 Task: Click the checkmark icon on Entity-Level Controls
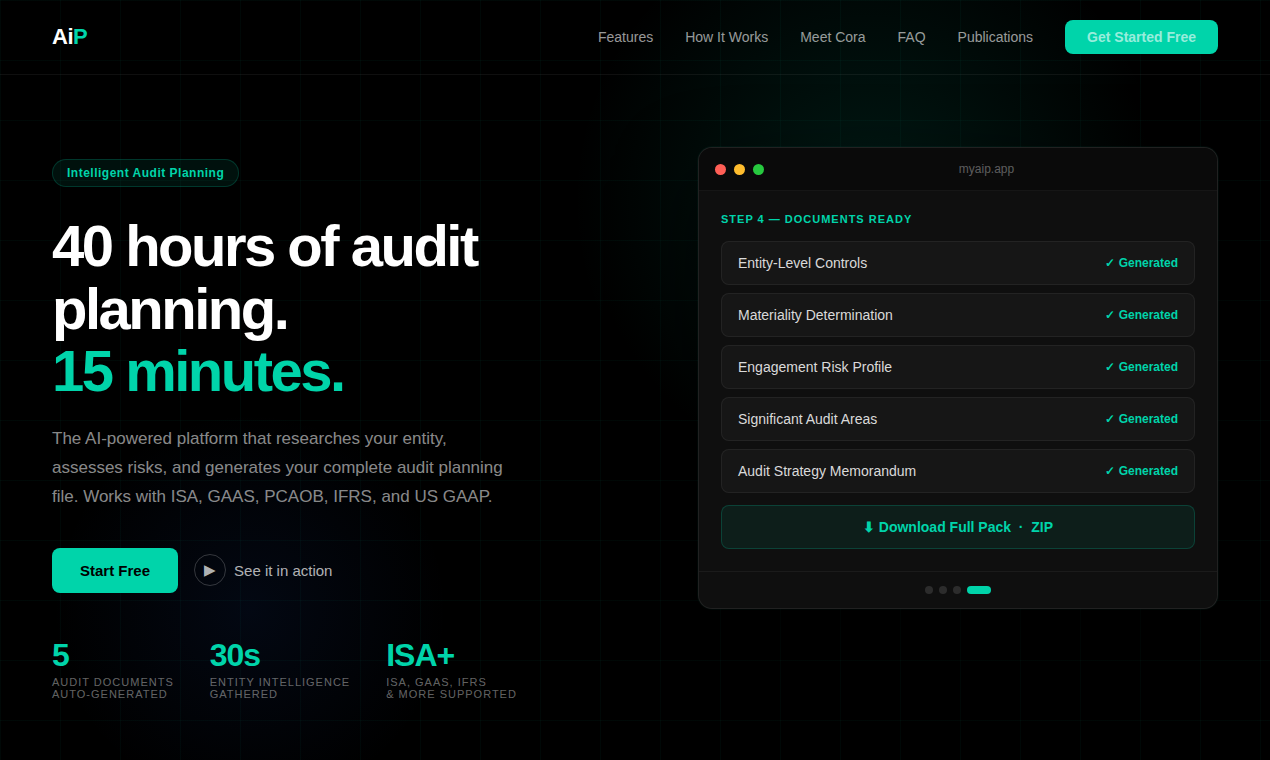[x=1108, y=262]
